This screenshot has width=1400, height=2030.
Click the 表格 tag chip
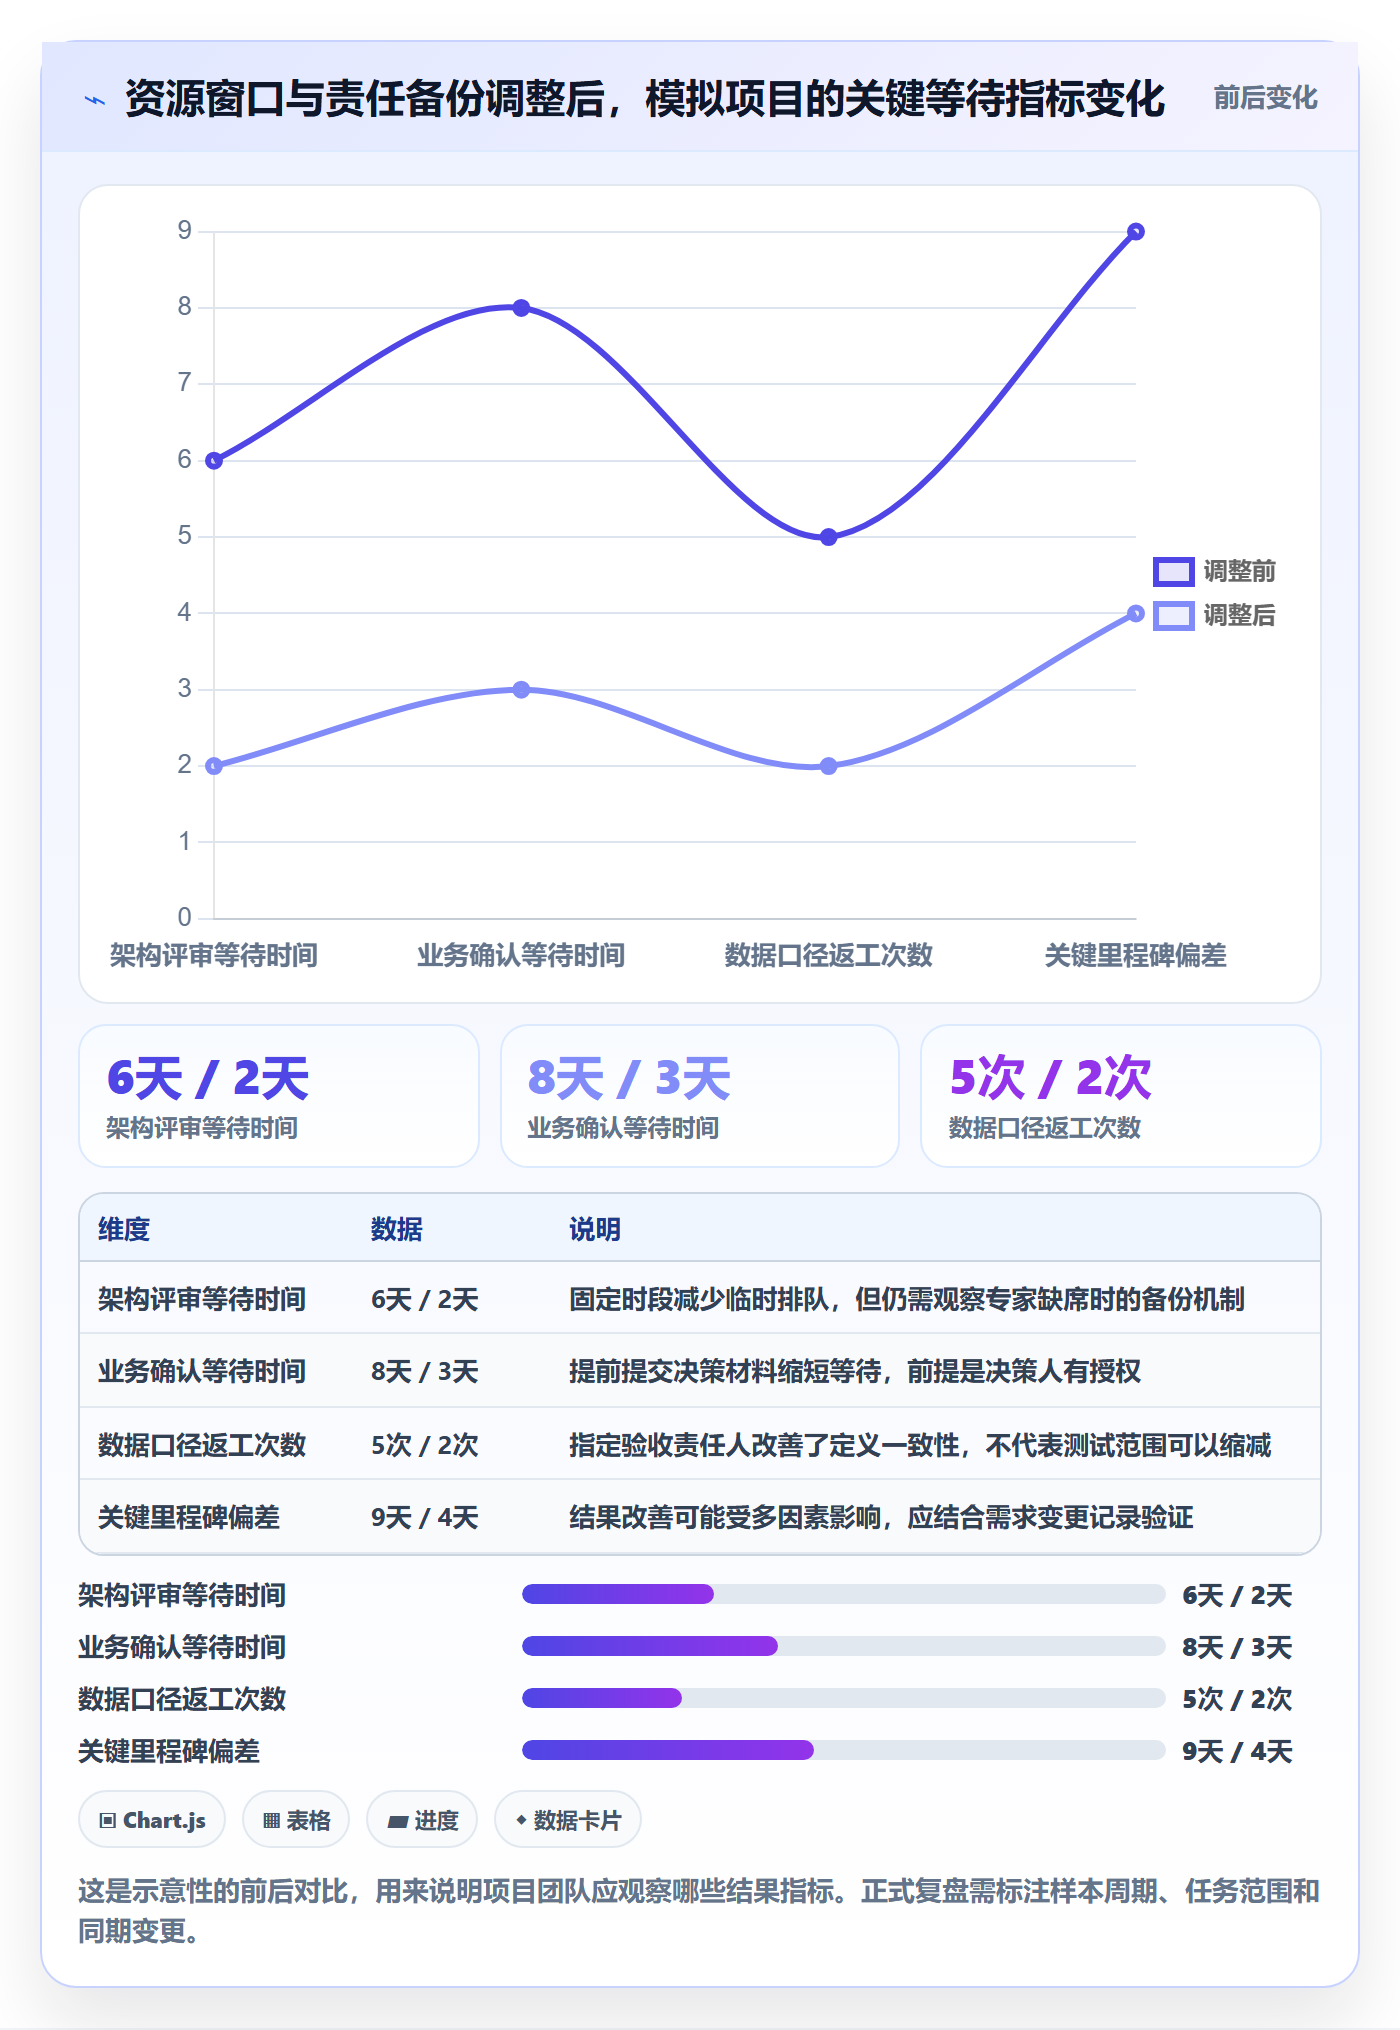pos(296,1820)
